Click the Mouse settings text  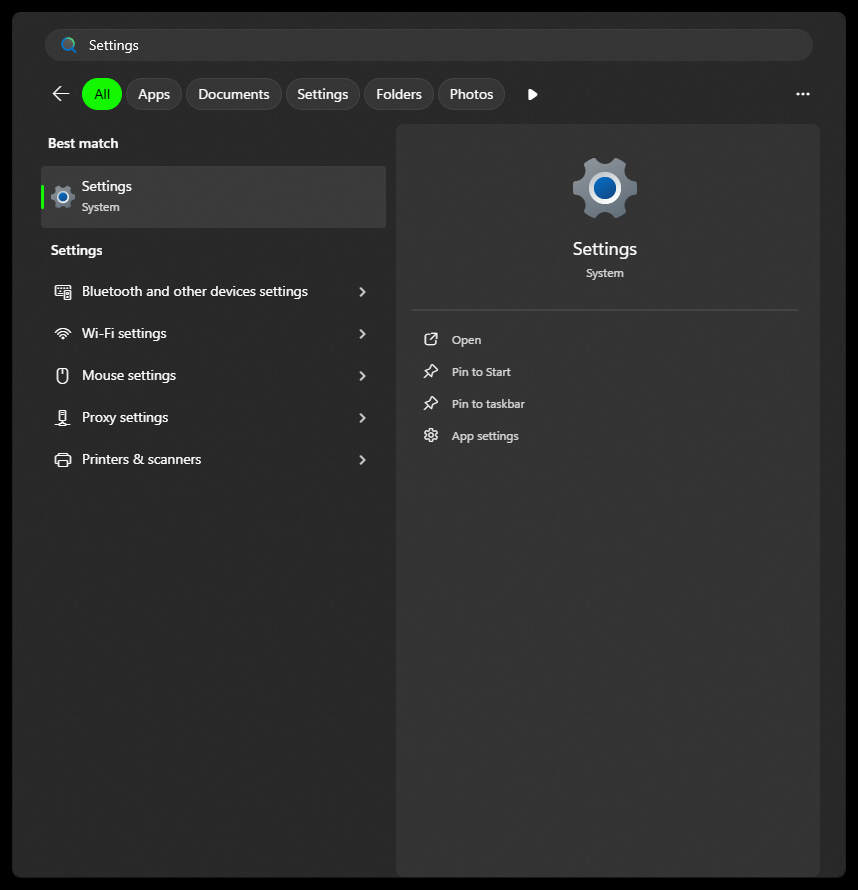pyautogui.click(x=129, y=375)
